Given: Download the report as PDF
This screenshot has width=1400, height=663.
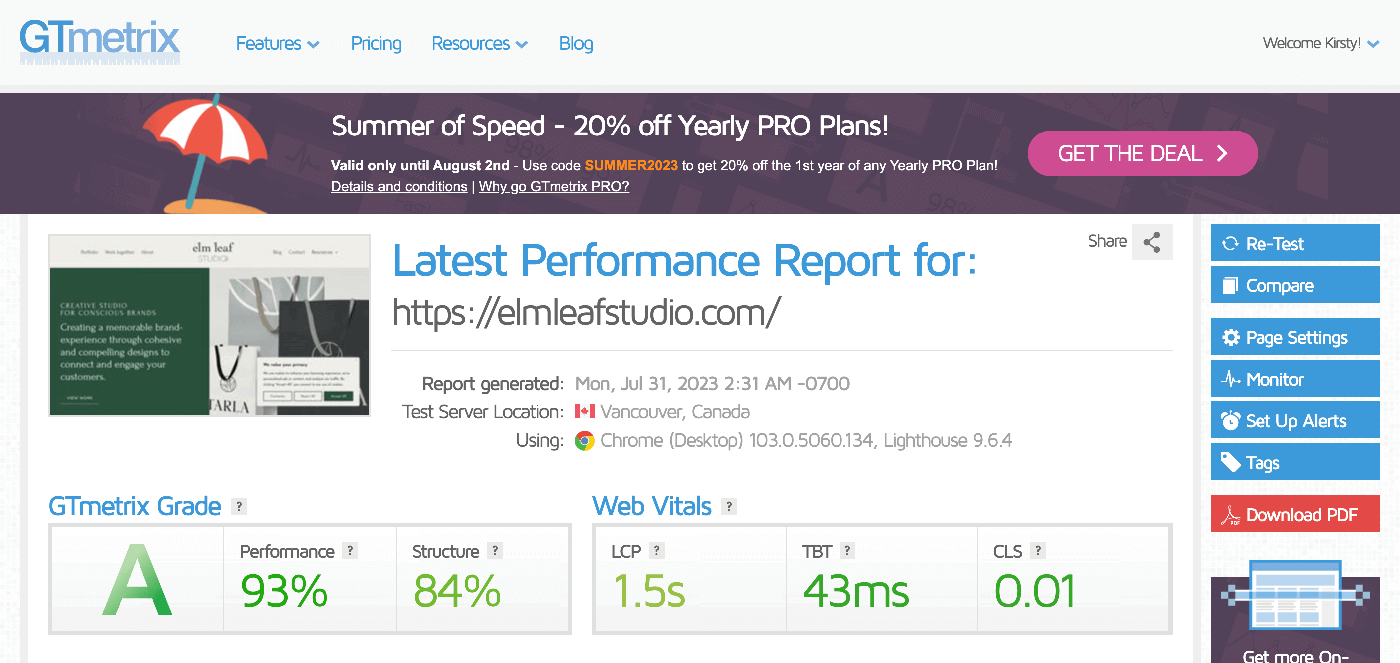Looking at the screenshot, I should point(1295,515).
